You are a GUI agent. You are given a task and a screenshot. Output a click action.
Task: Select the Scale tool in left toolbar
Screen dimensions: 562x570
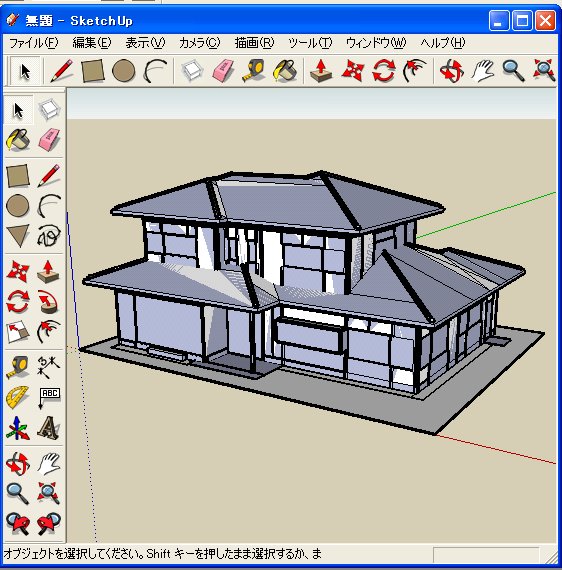coord(17,332)
